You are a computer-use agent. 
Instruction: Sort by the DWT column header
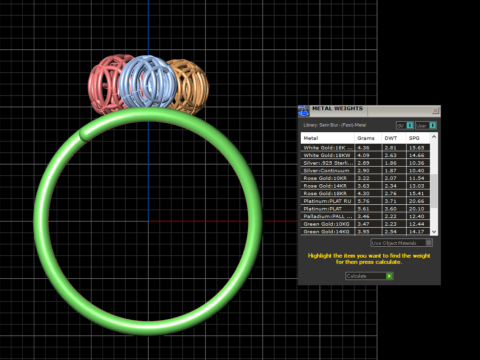tap(394, 138)
